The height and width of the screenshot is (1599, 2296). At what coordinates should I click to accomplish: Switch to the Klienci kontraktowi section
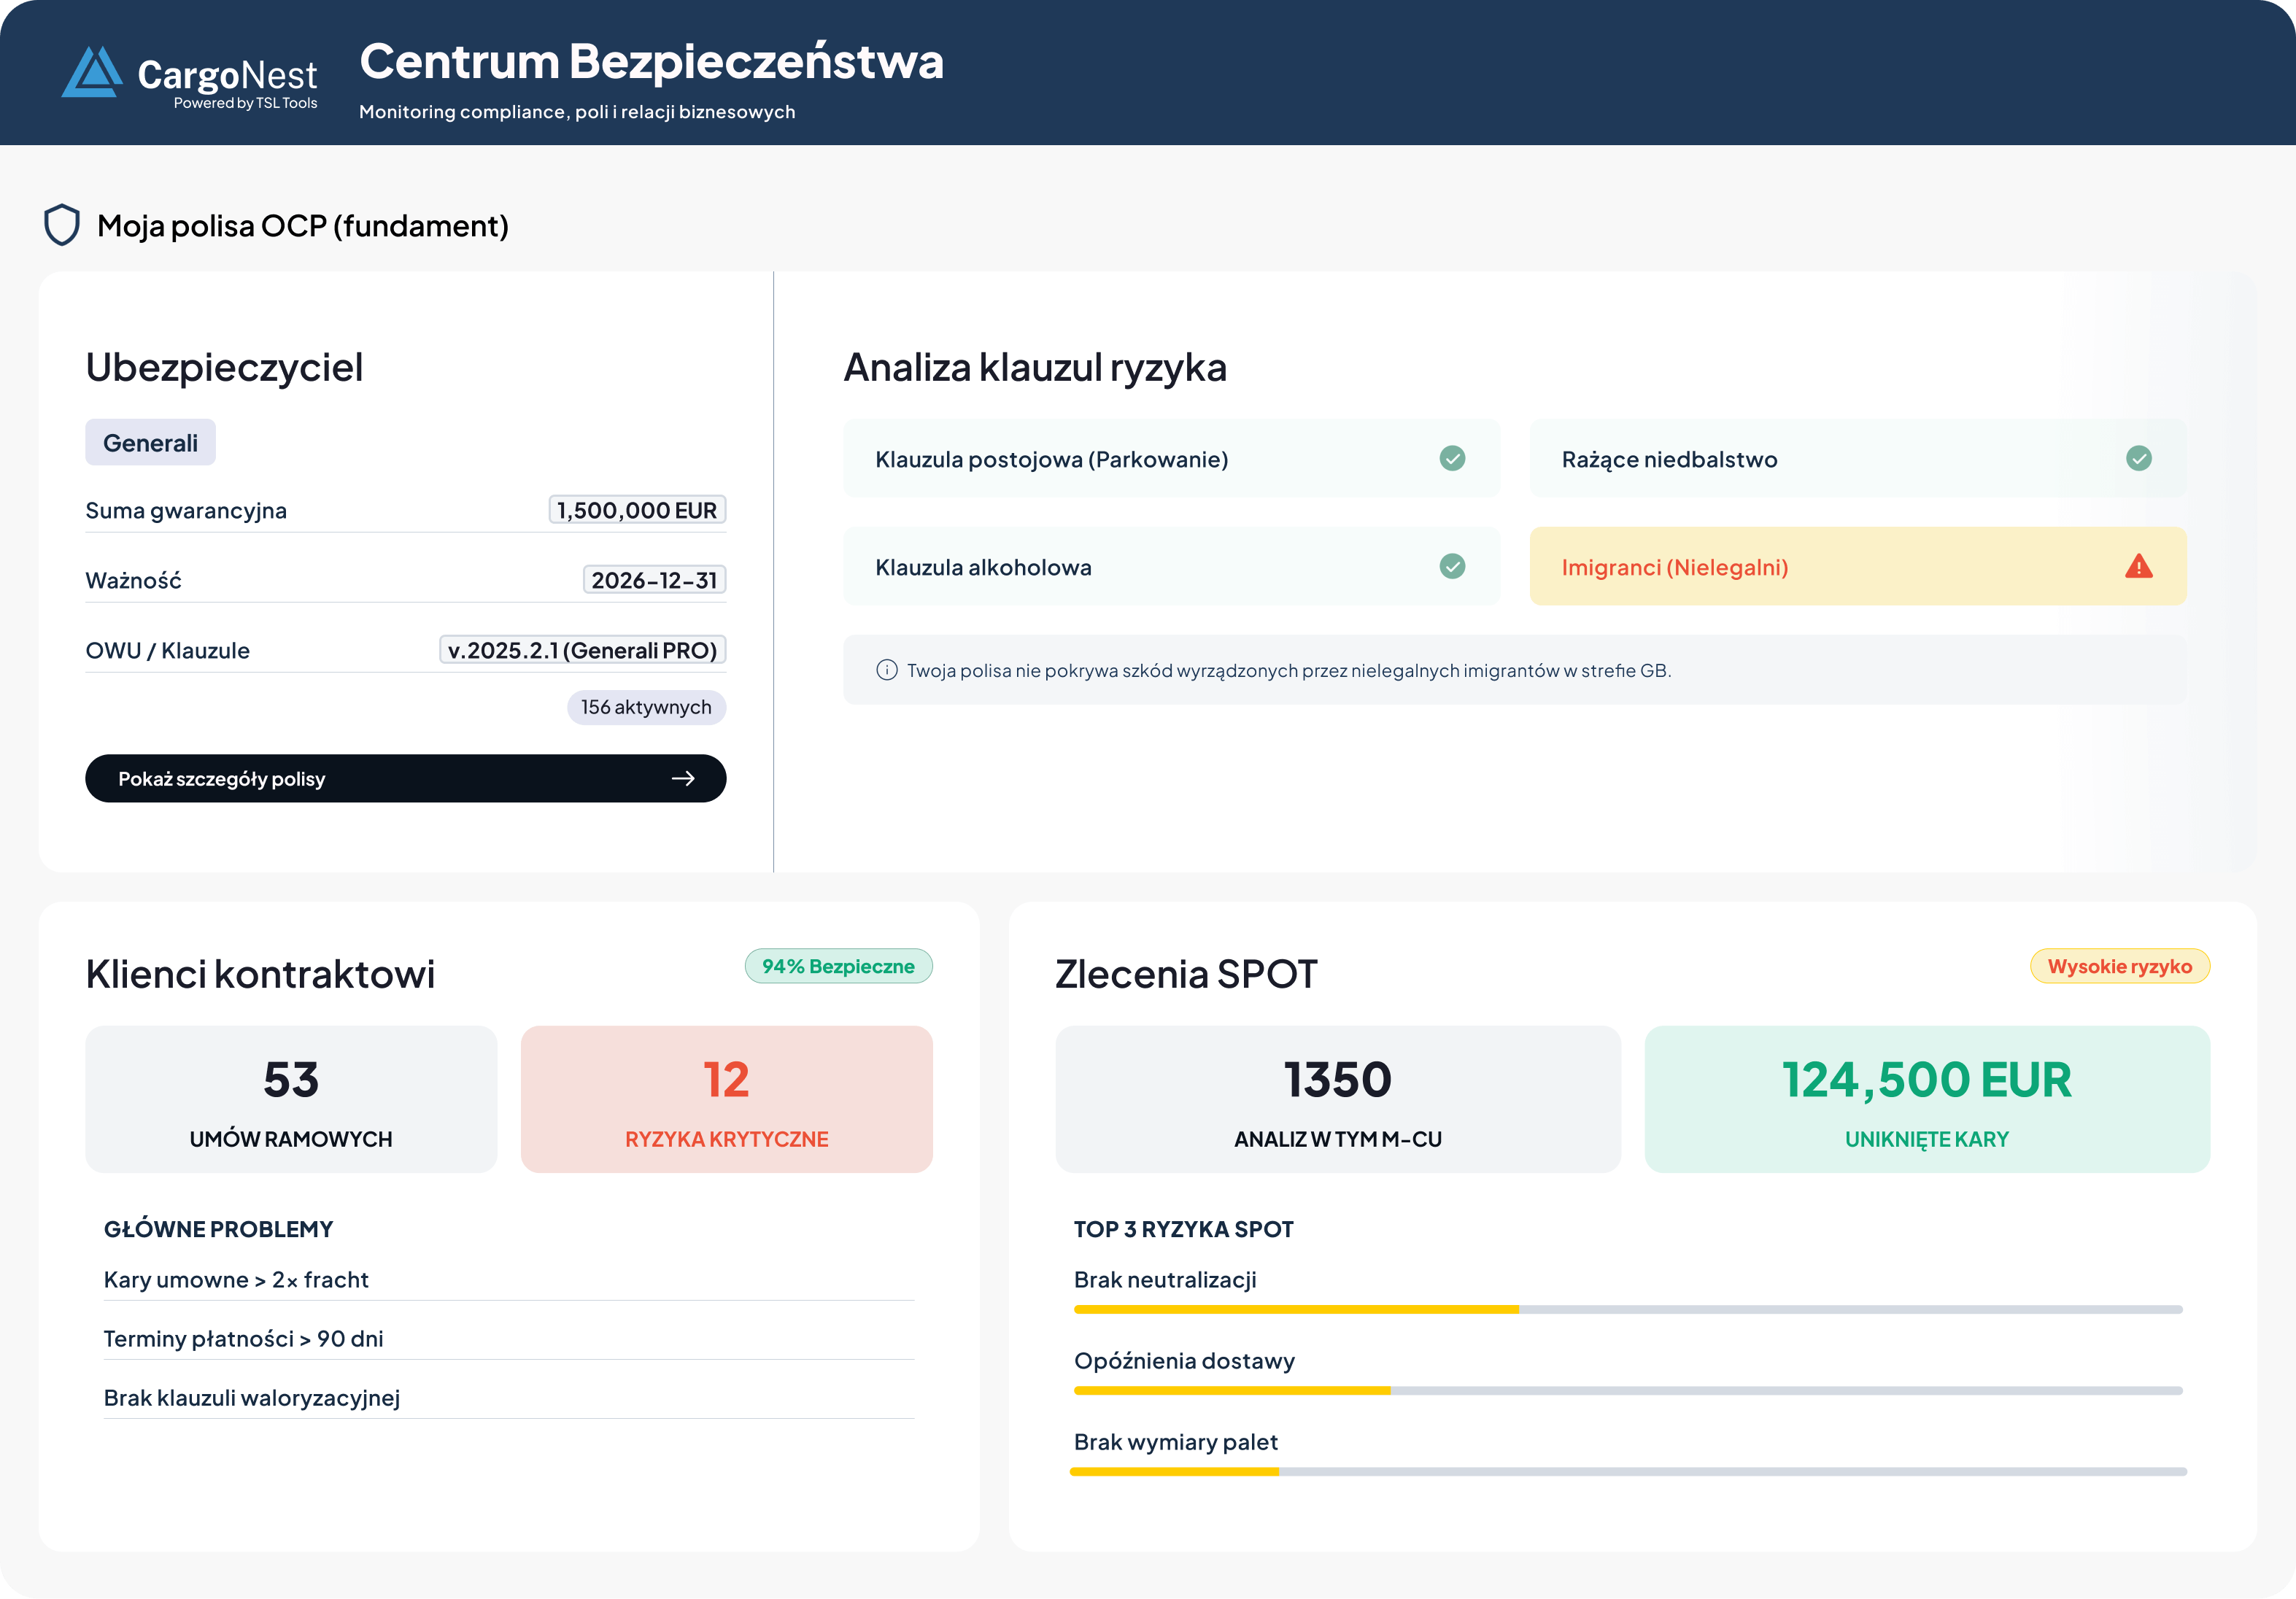click(x=261, y=973)
